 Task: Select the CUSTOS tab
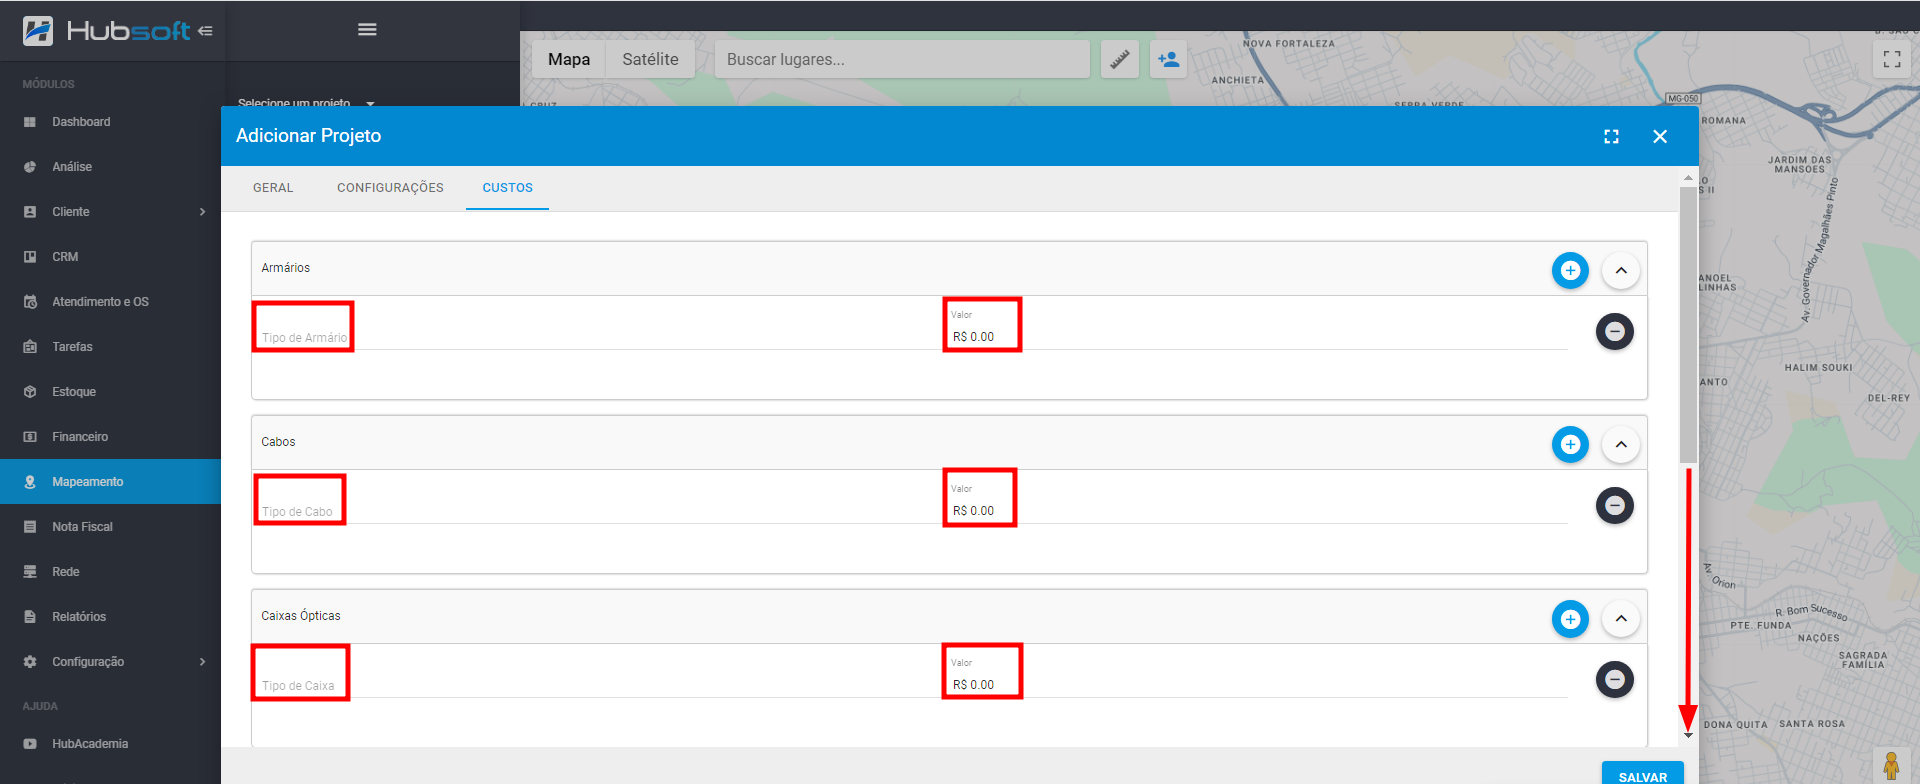pos(507,188)
